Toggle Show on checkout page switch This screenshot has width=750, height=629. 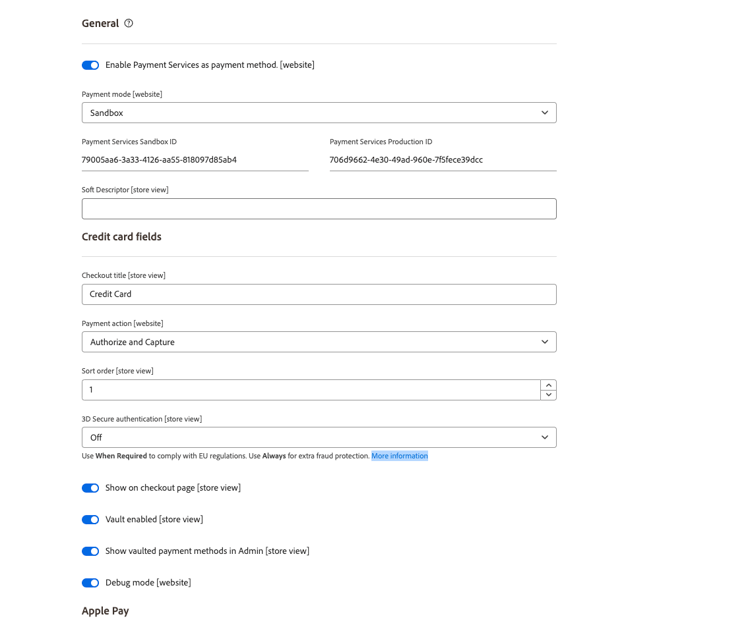90,488
